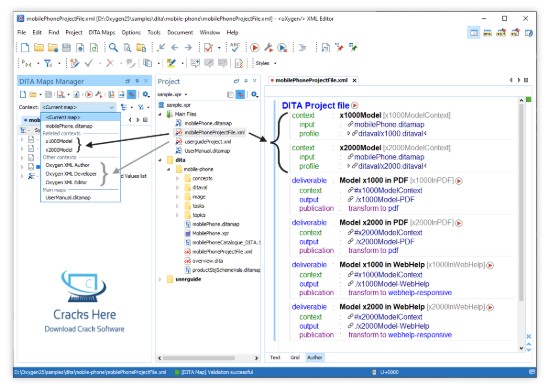Open the Styles dropdown
The width and height of the screenshot is (550, 390).
coord(266,63)
